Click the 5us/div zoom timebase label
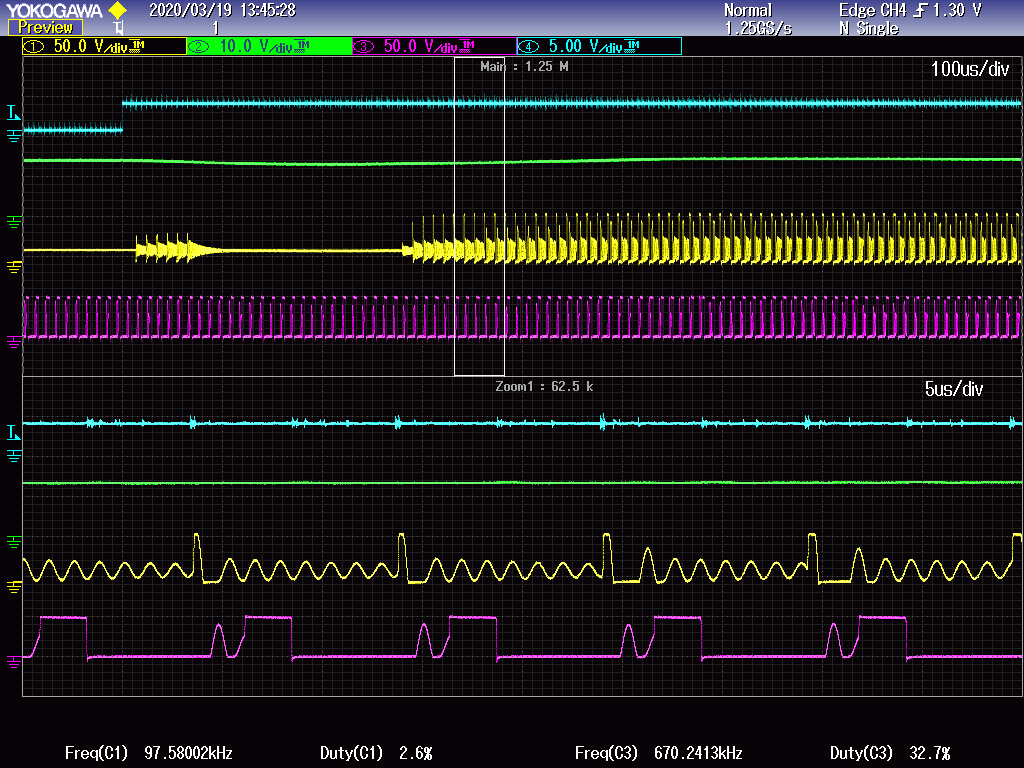 [953, 389]
